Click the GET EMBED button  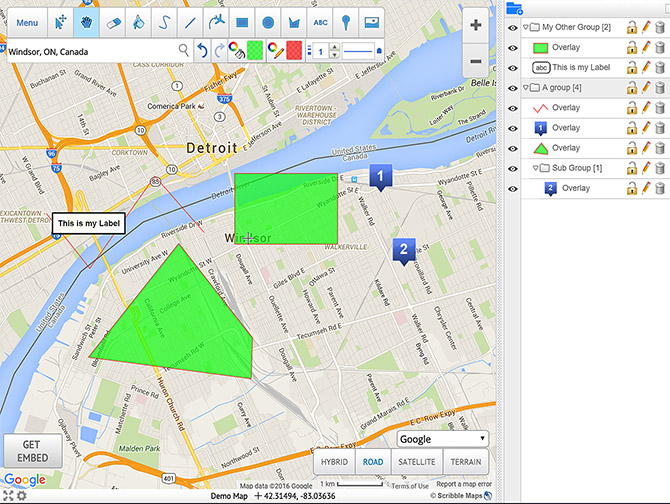pos(25,451)
